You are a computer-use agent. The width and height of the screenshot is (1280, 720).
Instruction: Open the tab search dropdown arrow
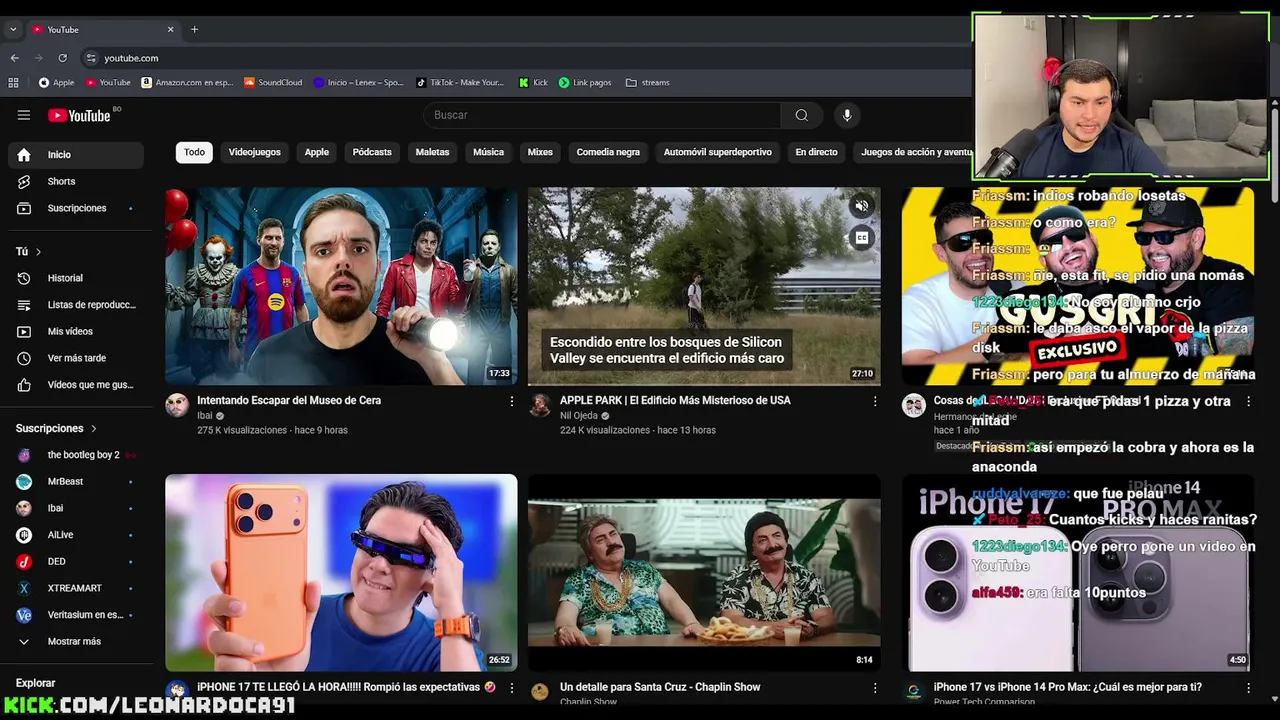[13, 29]
